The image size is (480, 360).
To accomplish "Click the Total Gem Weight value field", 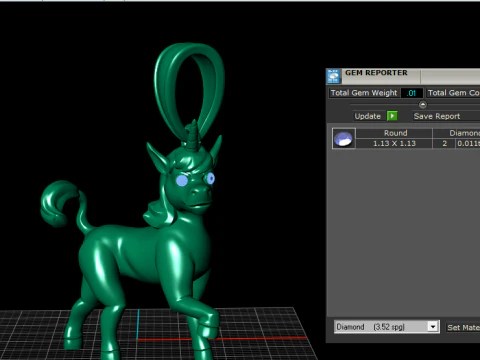I will click(x=412, y=93).
